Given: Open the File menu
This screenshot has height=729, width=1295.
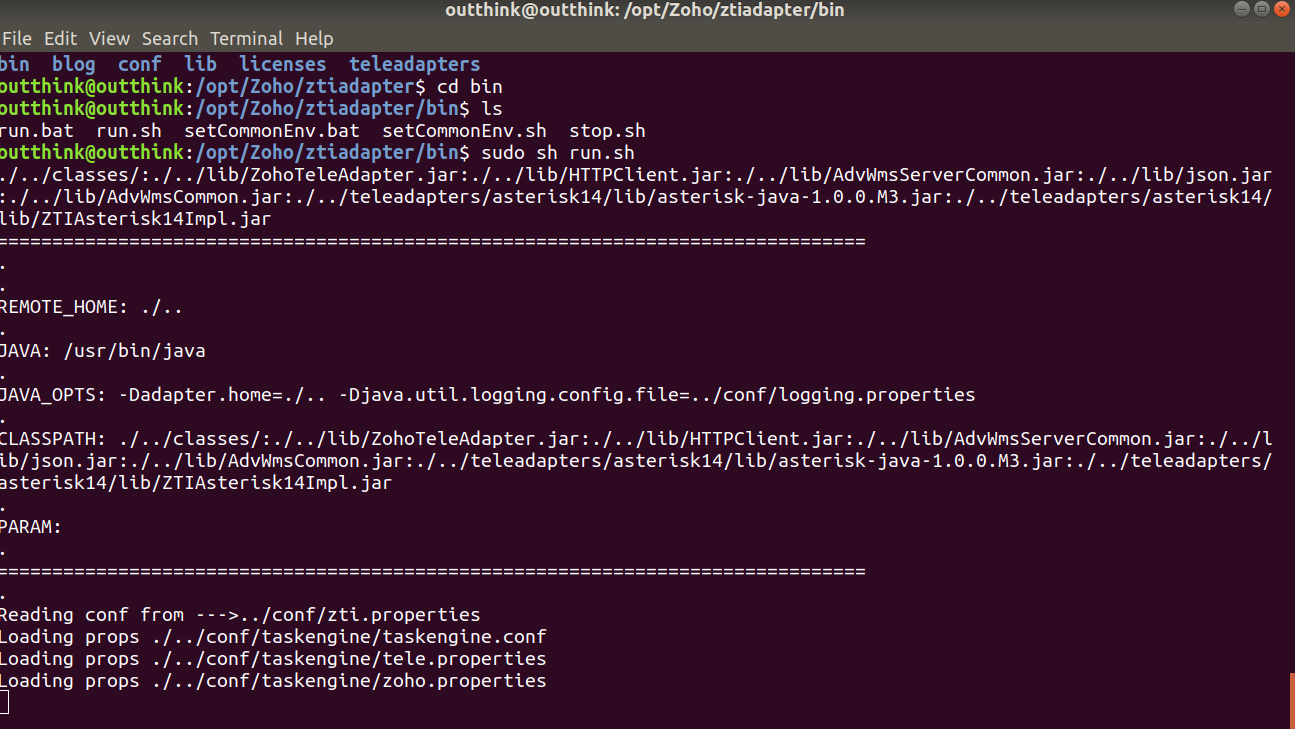Looking at the screenshot, I should [17, 39].
